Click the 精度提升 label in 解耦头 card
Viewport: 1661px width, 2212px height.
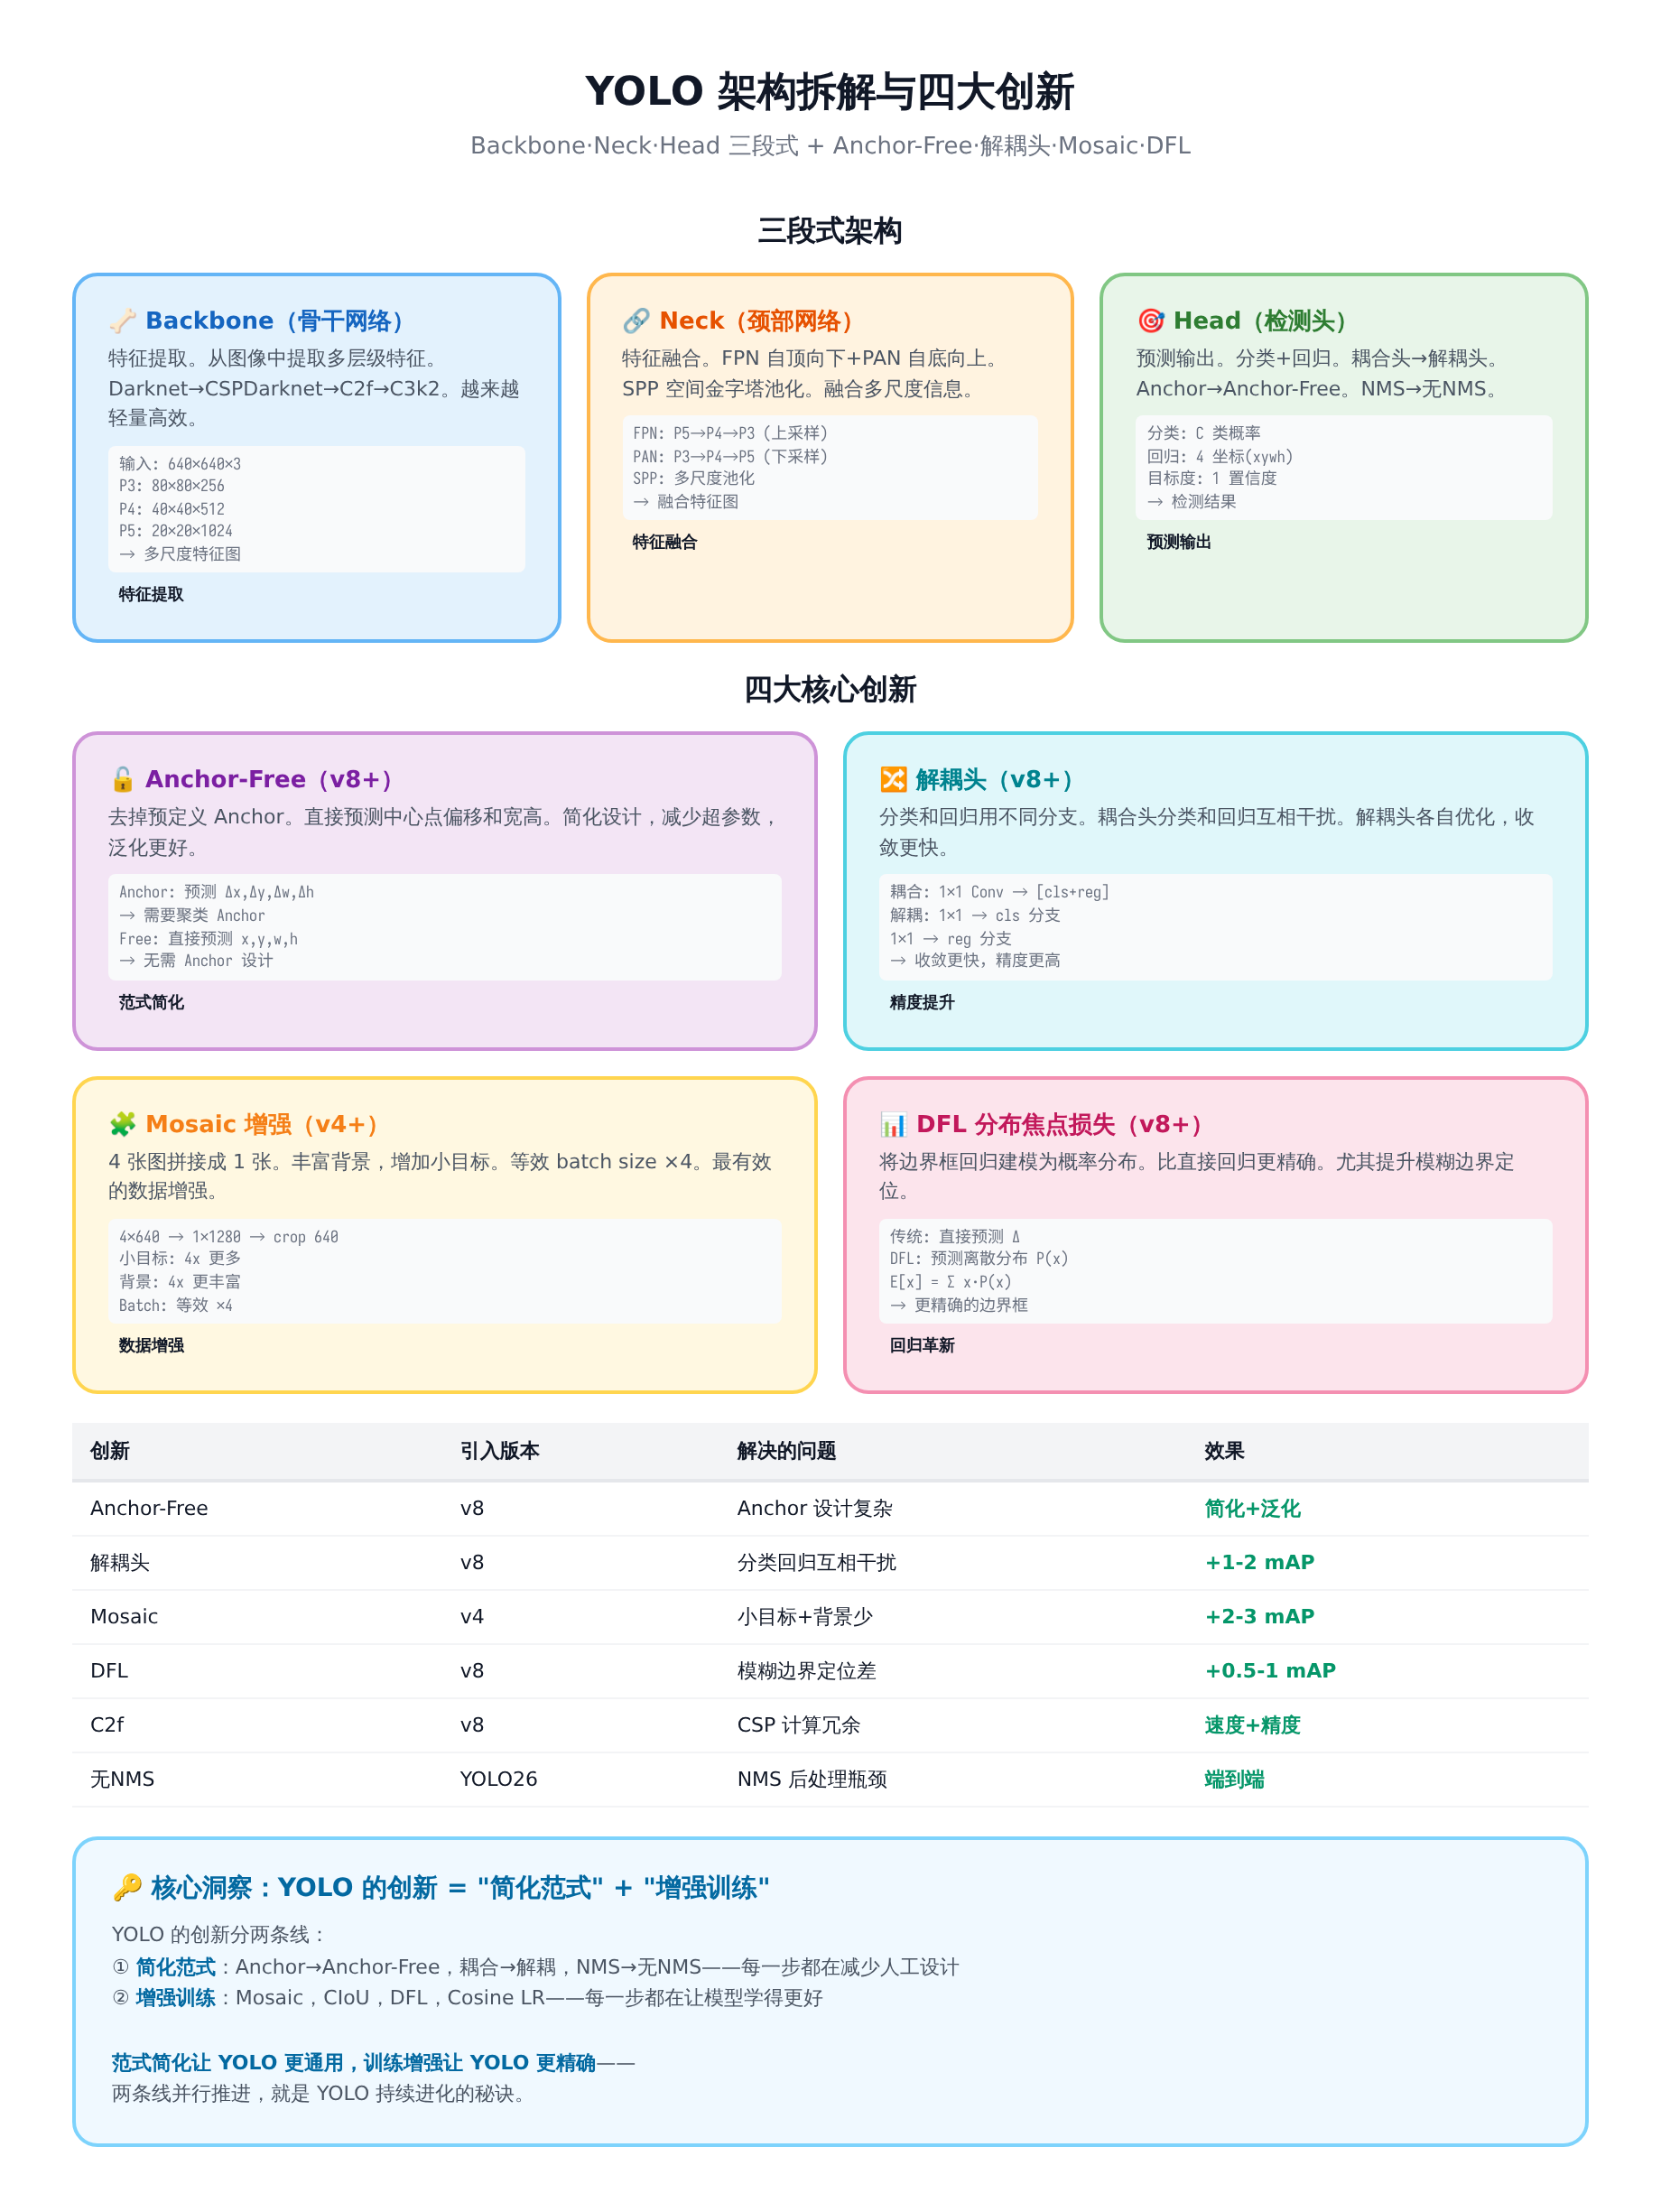tap(922, 1002)
